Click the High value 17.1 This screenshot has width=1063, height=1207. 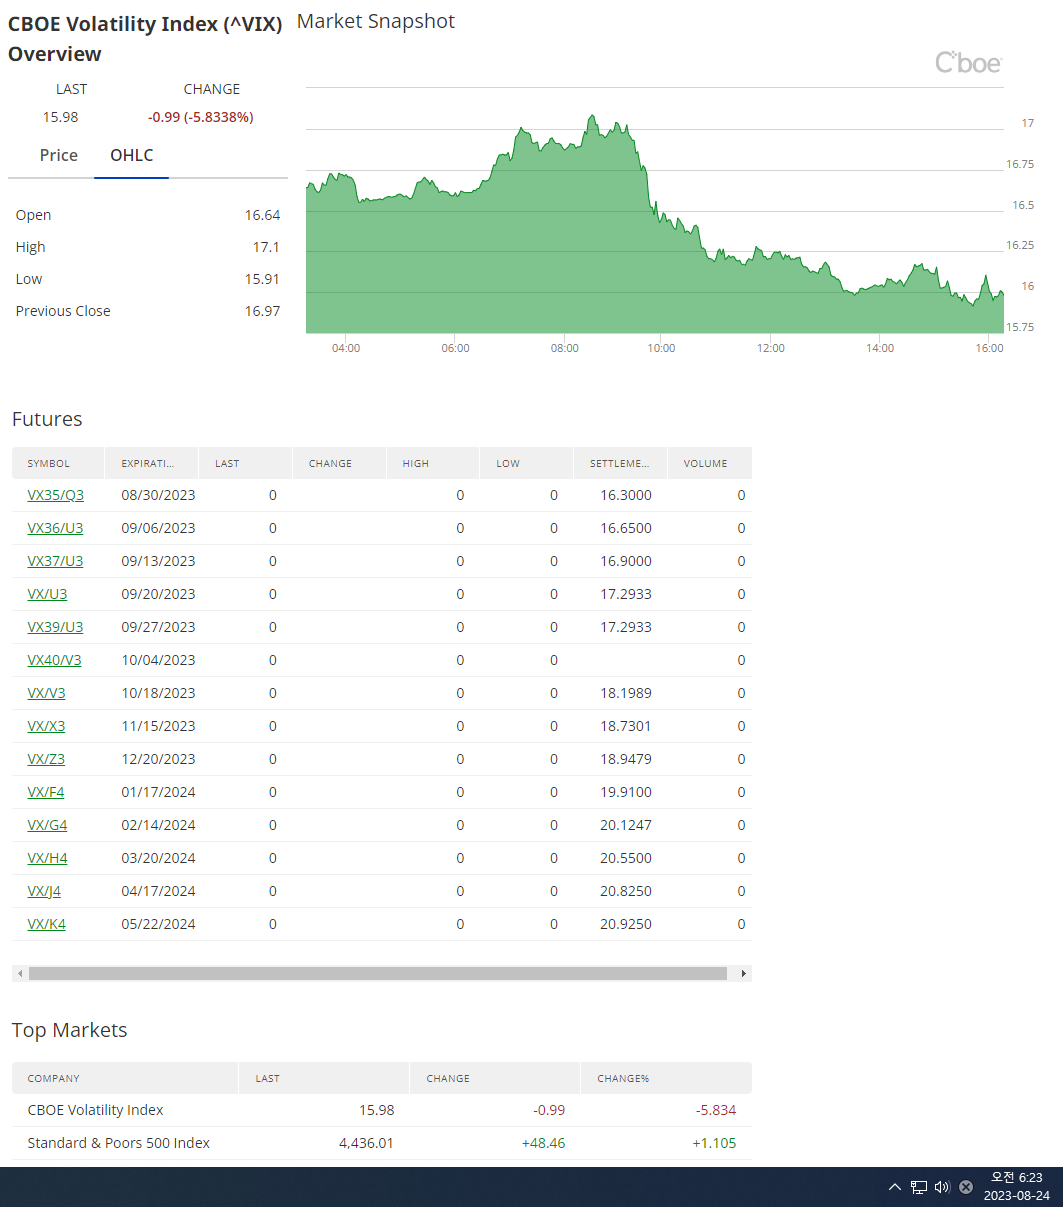pos(266,247)
